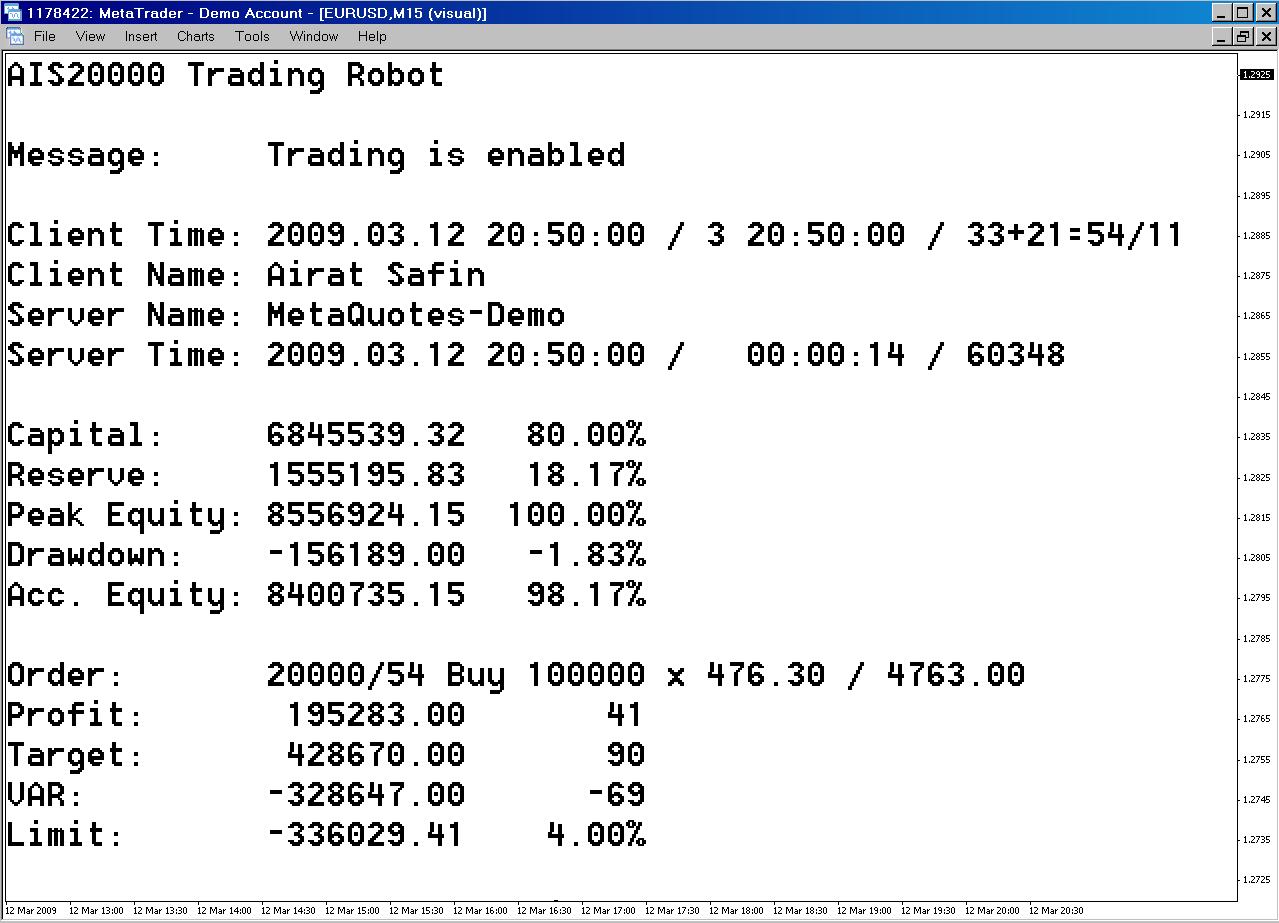Image resolution: width=1279 pixels, height=923 pixels.
Task: Click the Order text '20000/54 Buy 100000'
Action: click(x=456, y=675)
